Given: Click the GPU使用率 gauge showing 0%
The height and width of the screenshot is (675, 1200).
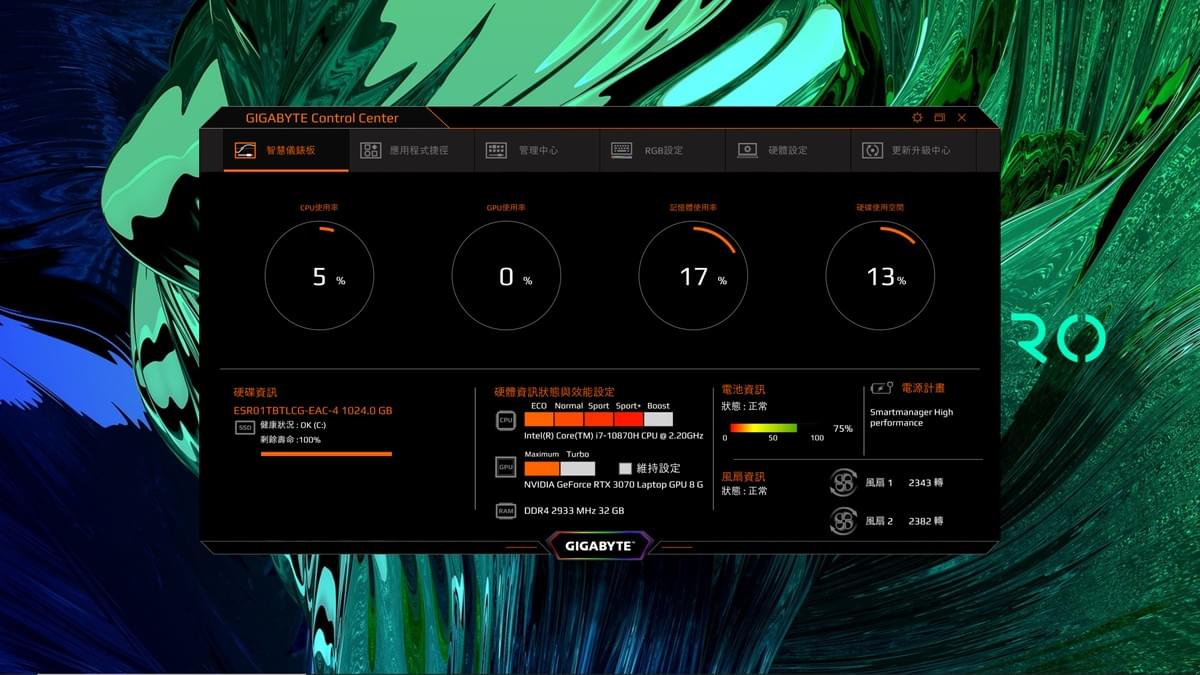Looking at the screenshot, I should click(x=506, y=276).
